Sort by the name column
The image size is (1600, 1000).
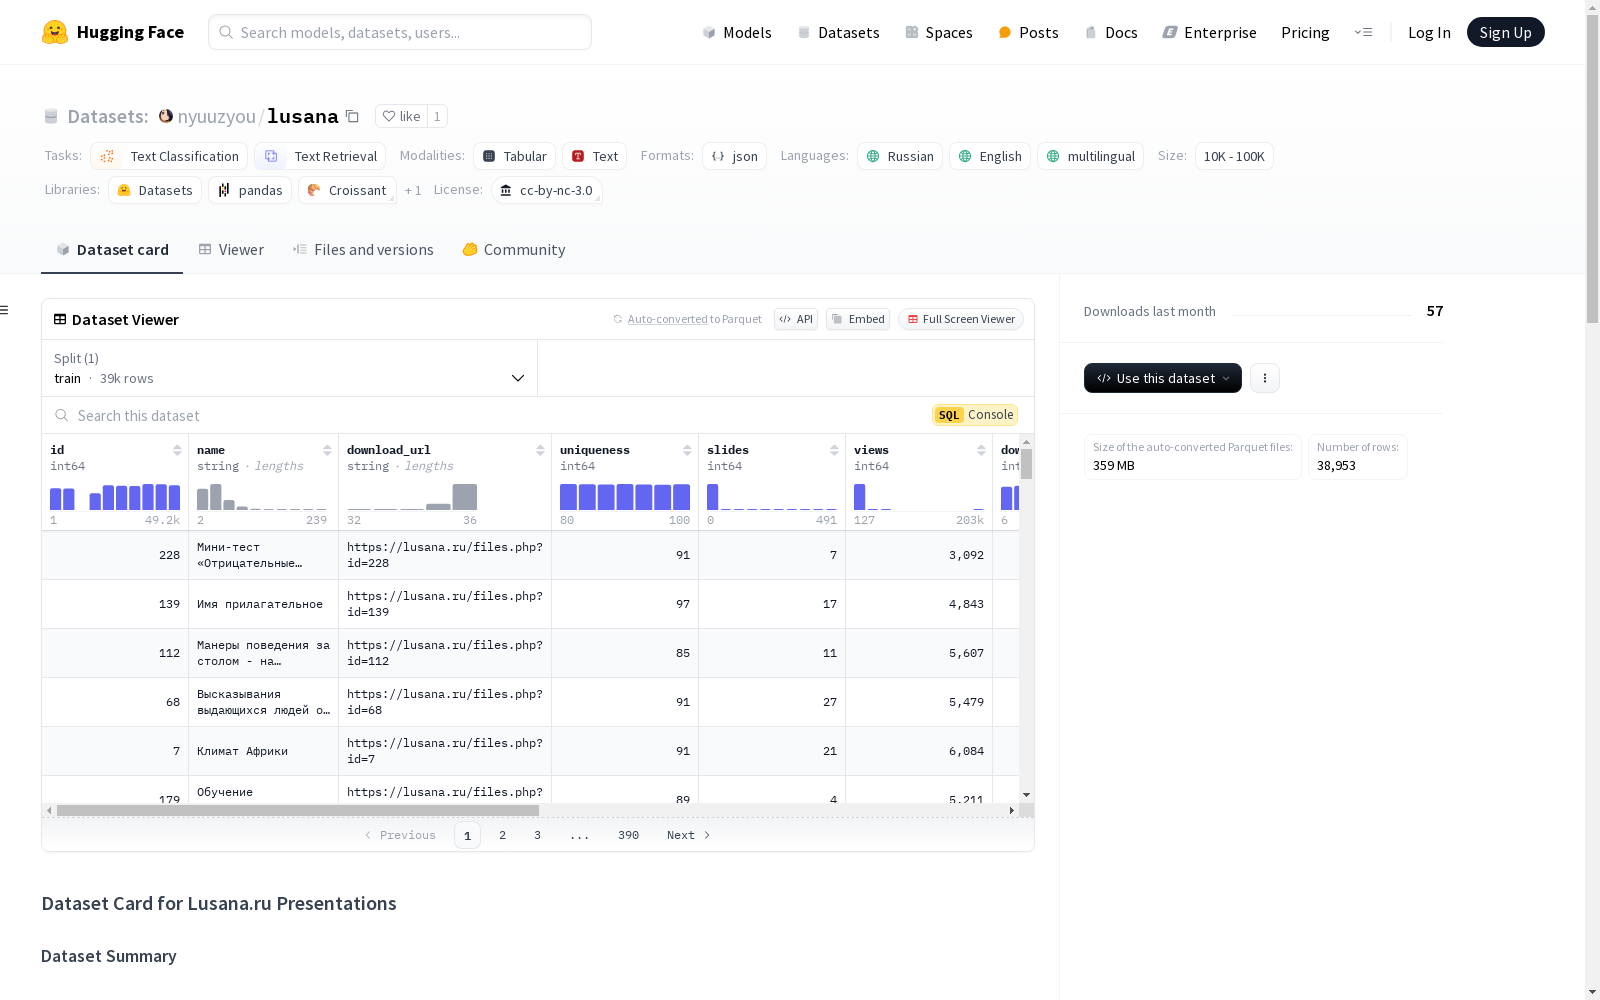click(x=327, y=450)
